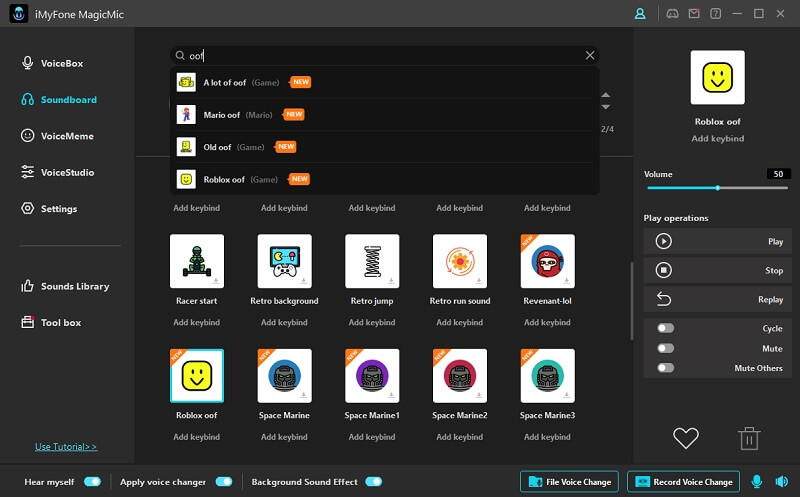The width and height of the screenshot is (800, 497).
Task: Toggle Apply voice changer switch
Action: coord(224,482)
